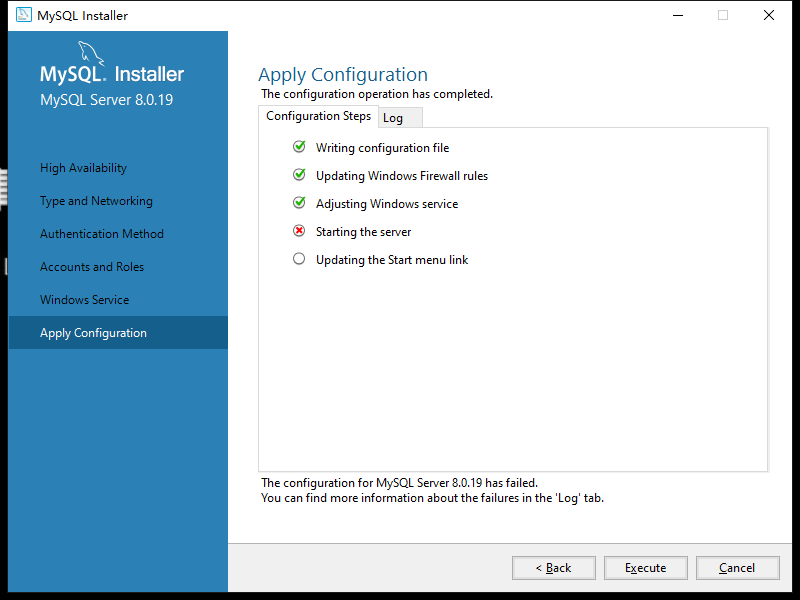Click the 'Writing configuration file' step text
The height and width of the screenshot is (600, 800).
pos(382,148)
